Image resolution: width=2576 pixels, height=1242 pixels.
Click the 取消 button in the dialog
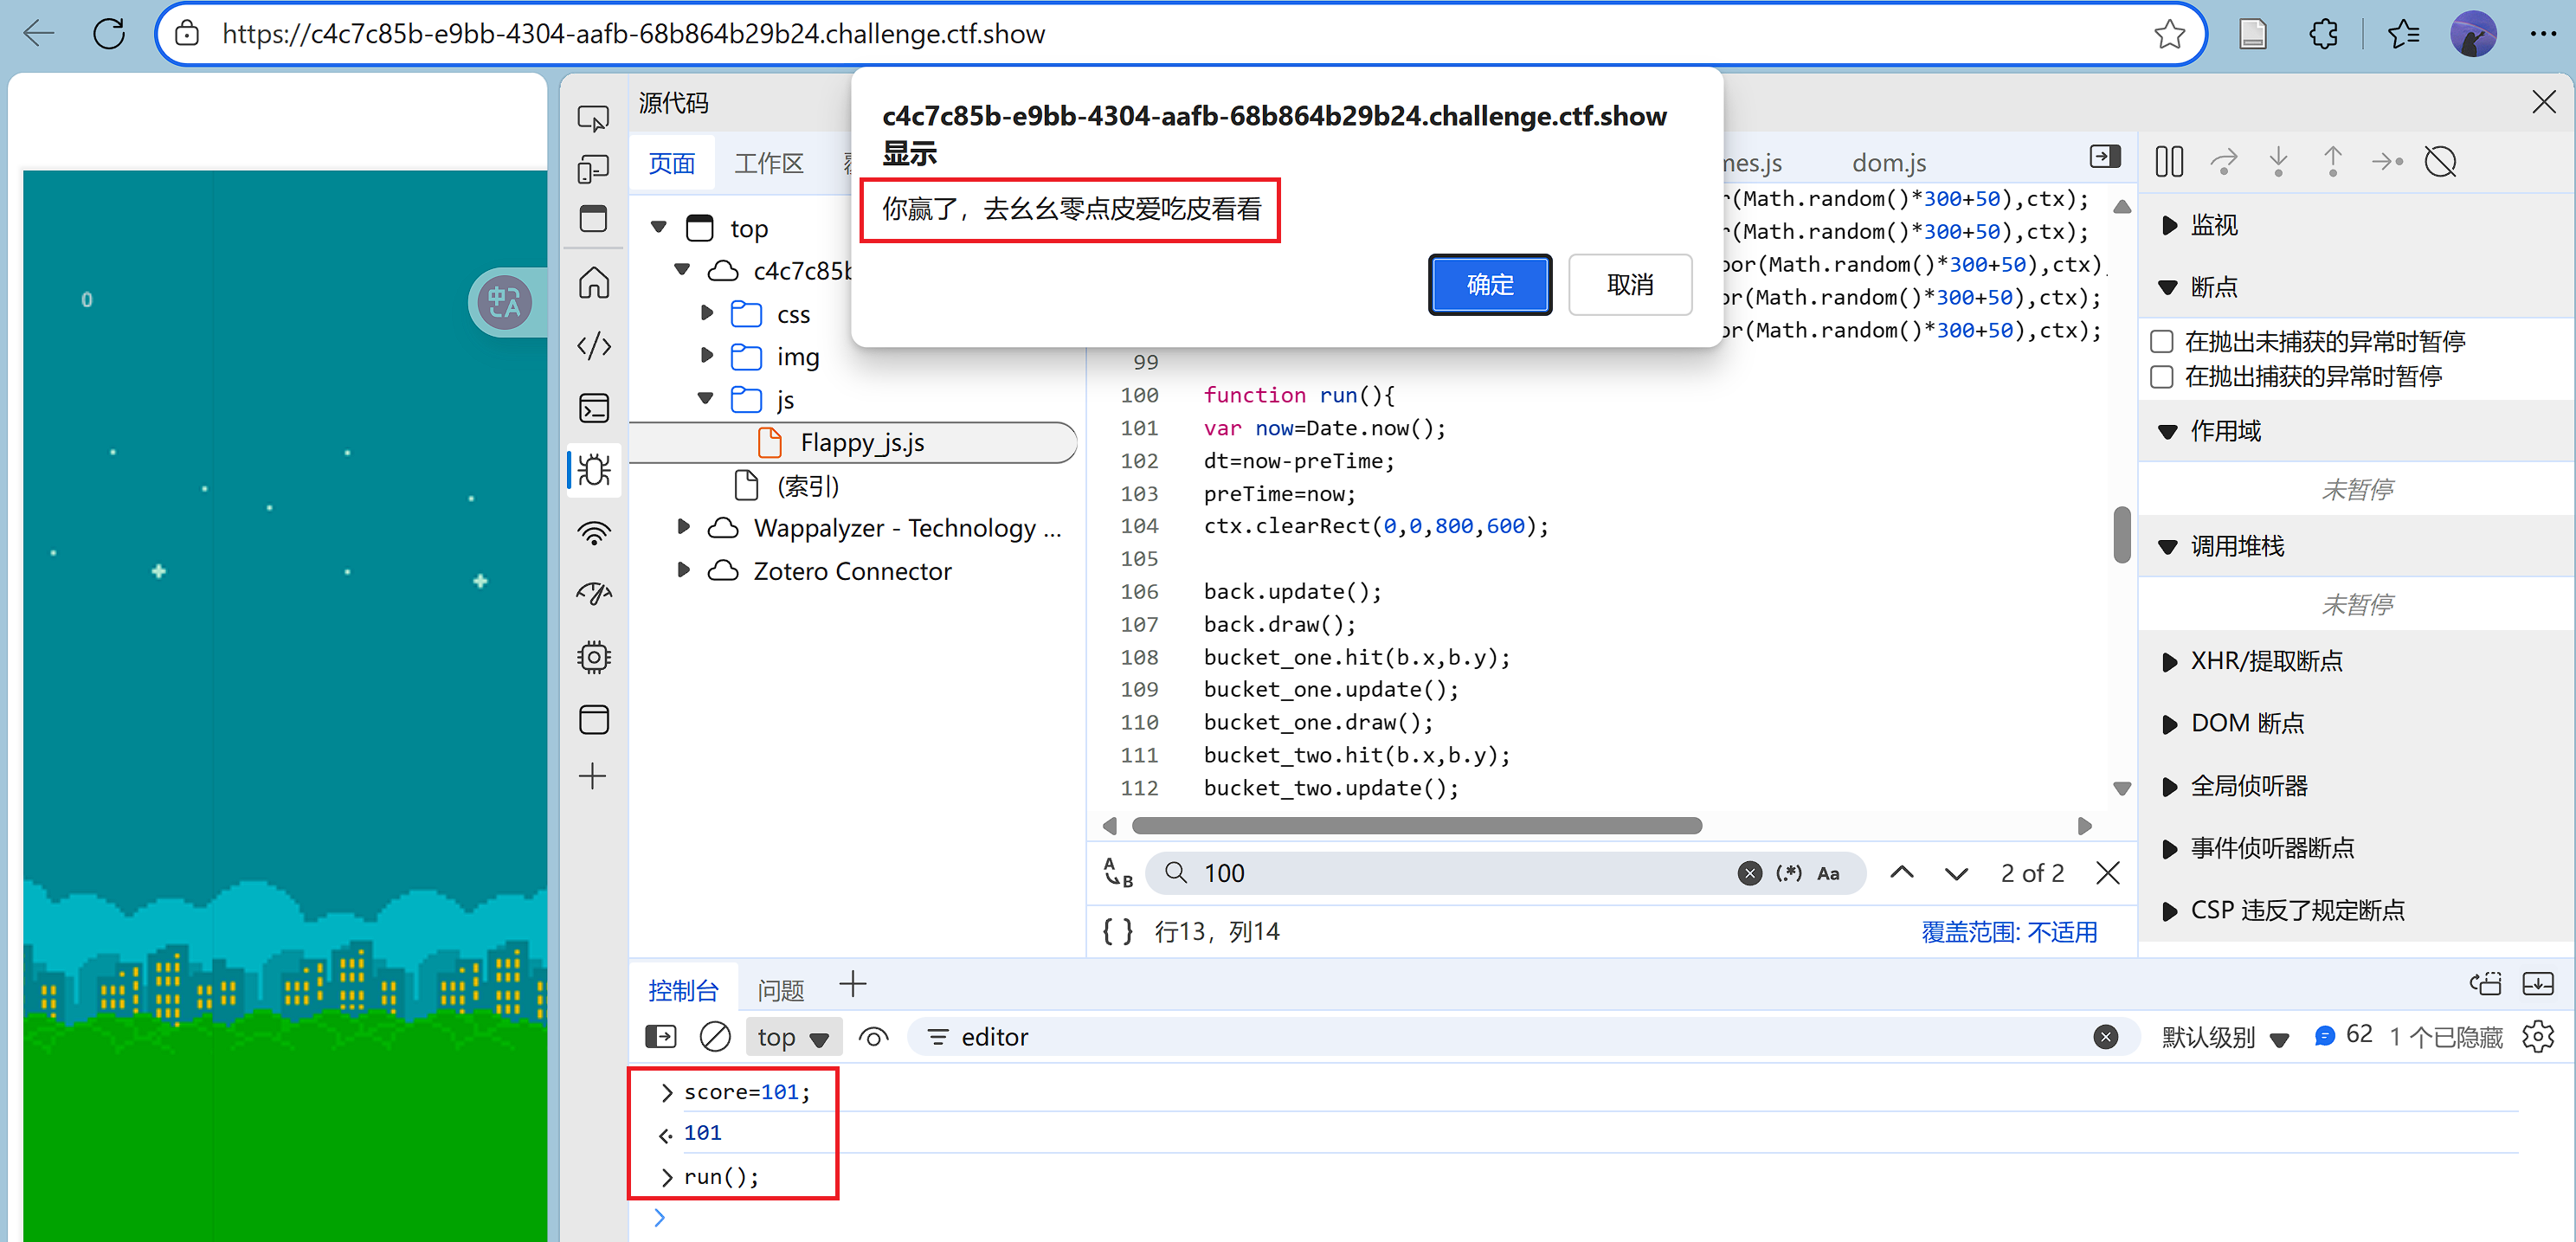(x=1629, y=285)
